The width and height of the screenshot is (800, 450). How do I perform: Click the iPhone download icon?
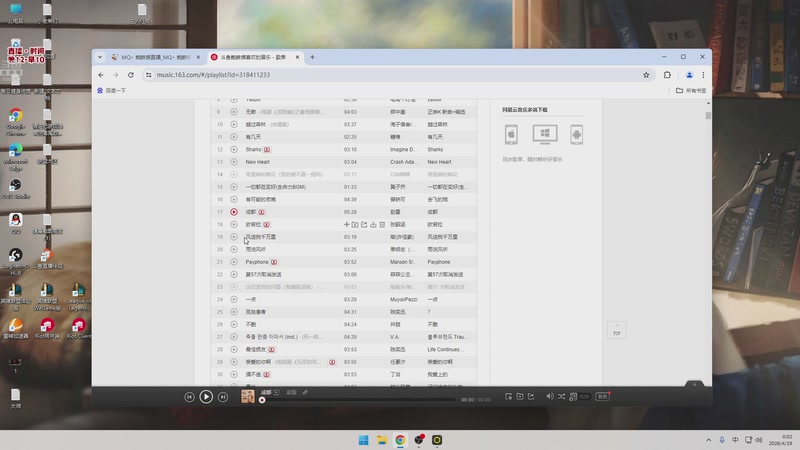[511, 134]
